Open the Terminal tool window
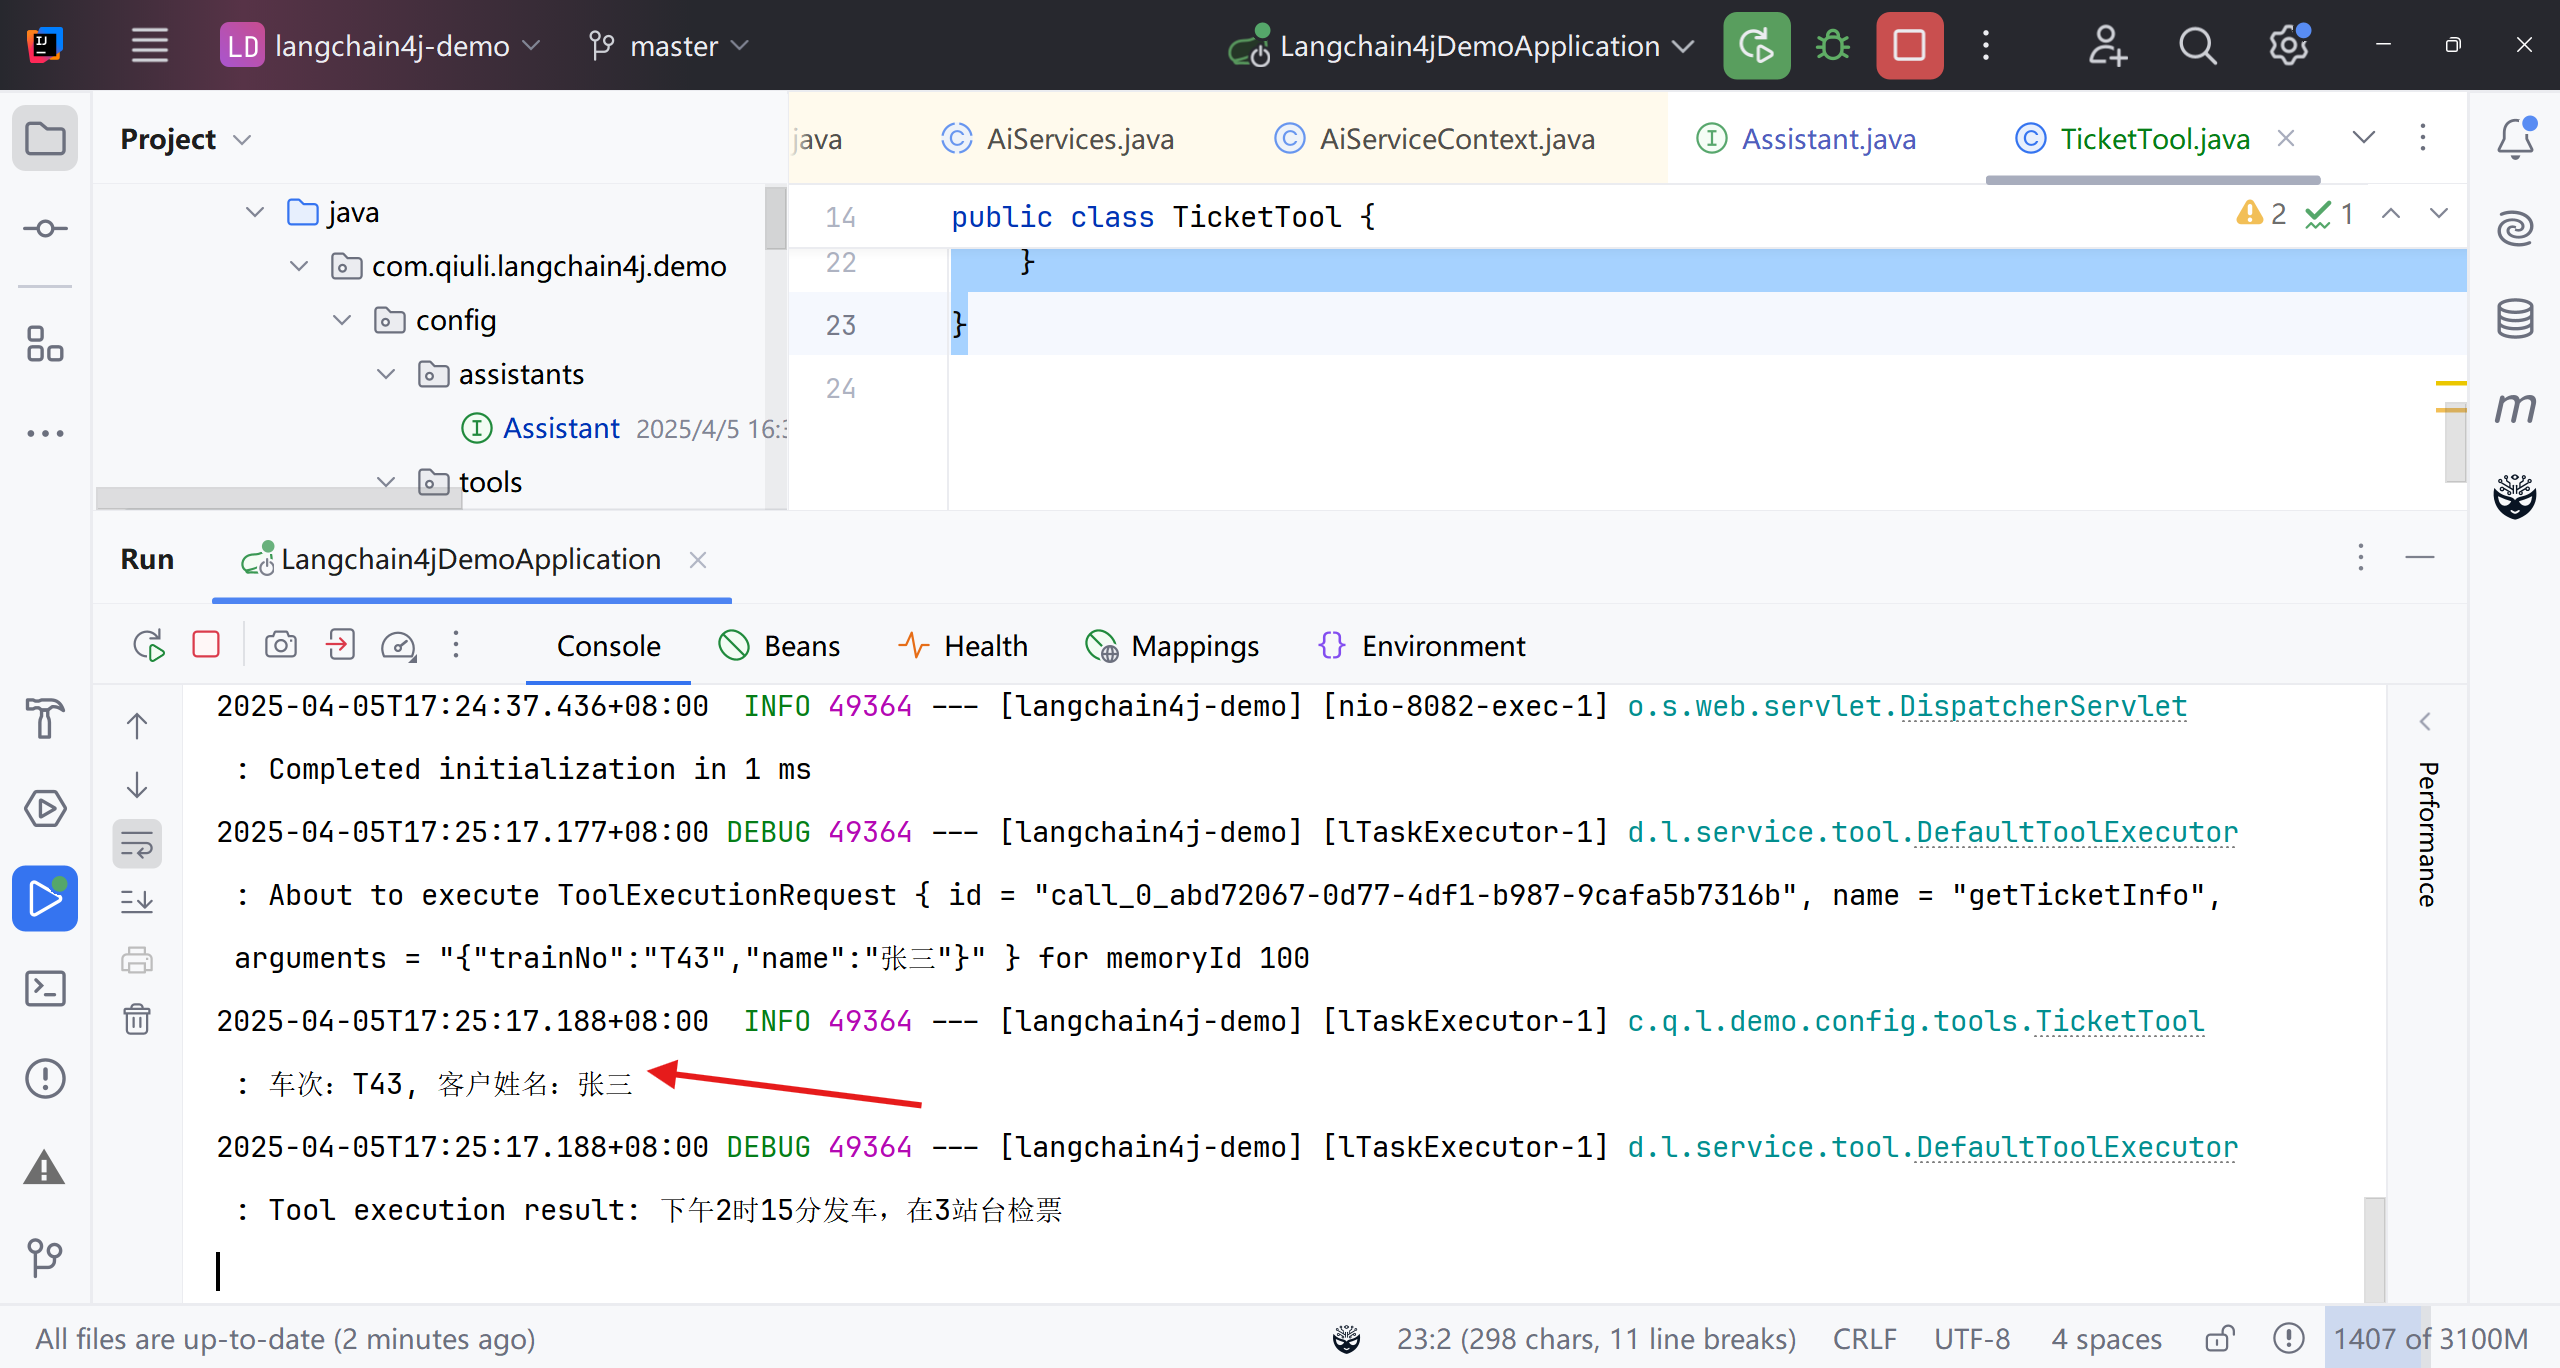The image size is (2560, 1368). click(45, 988)
